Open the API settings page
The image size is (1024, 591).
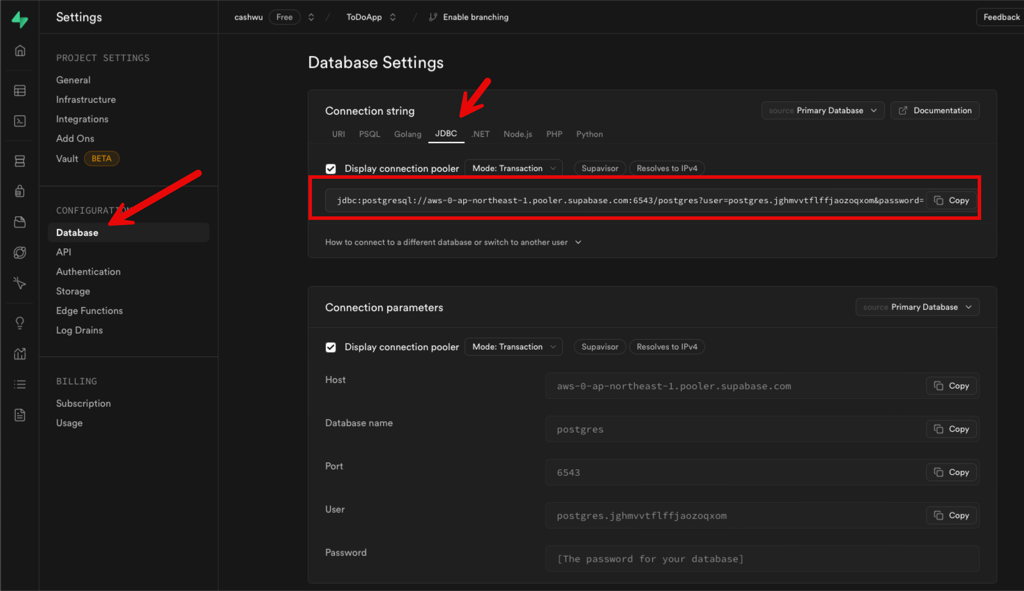pyautogui.click(x=64, y=252)
